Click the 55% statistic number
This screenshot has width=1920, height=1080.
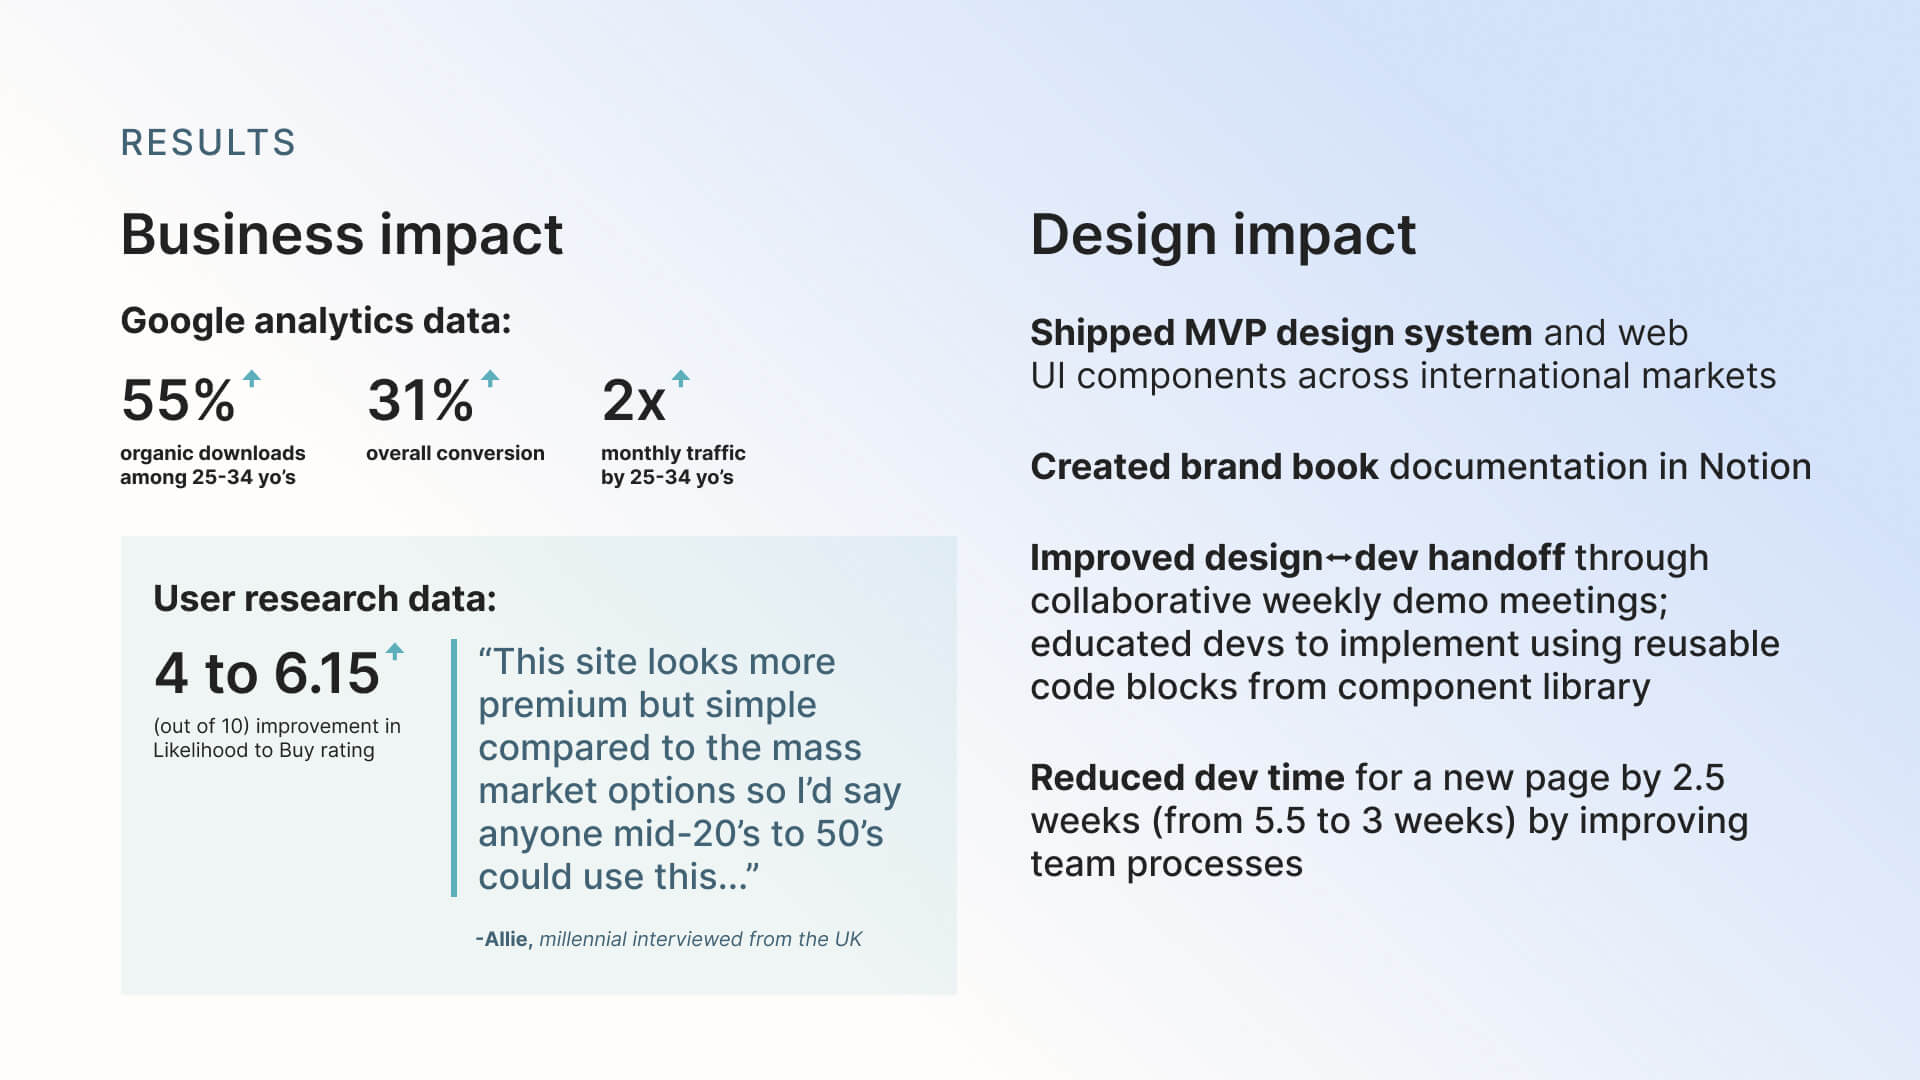click(x=178, y=400)
